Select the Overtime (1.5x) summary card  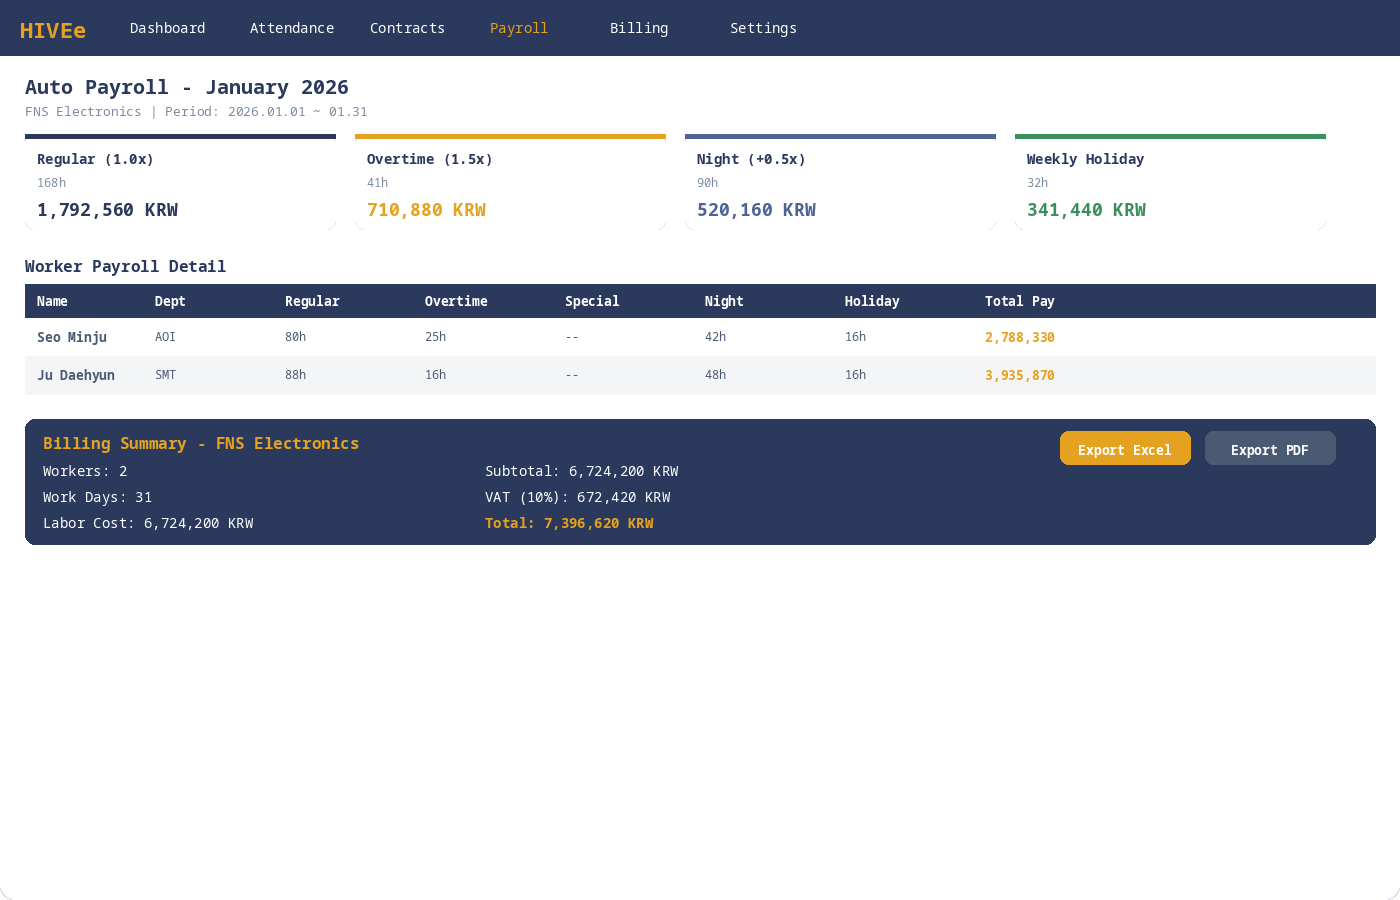tap(510, 184)
